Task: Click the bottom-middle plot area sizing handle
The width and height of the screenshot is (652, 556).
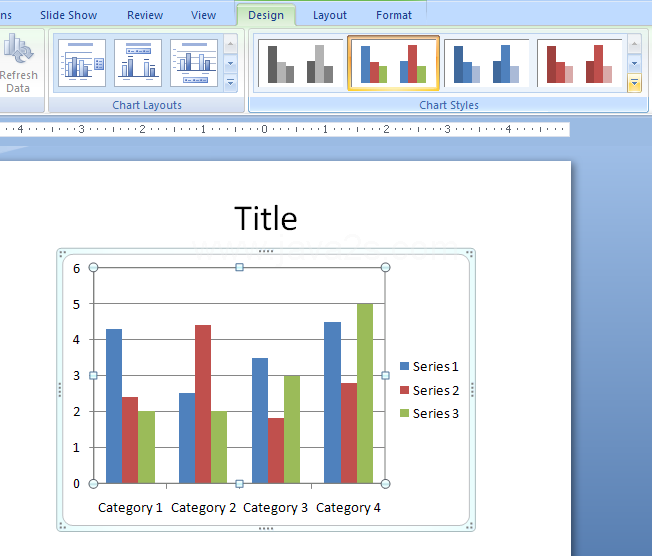Action: pyautogui.click(x=240, y=484)
